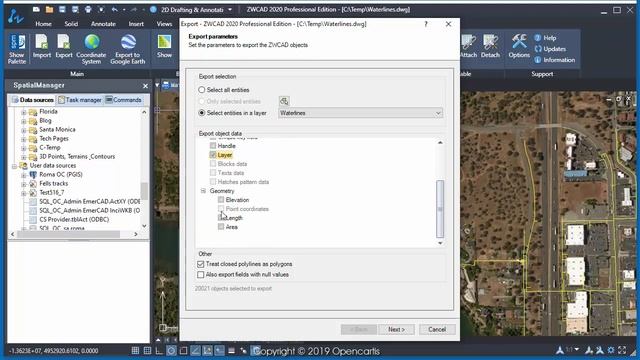Open the Solid ribbon tab

71,24
